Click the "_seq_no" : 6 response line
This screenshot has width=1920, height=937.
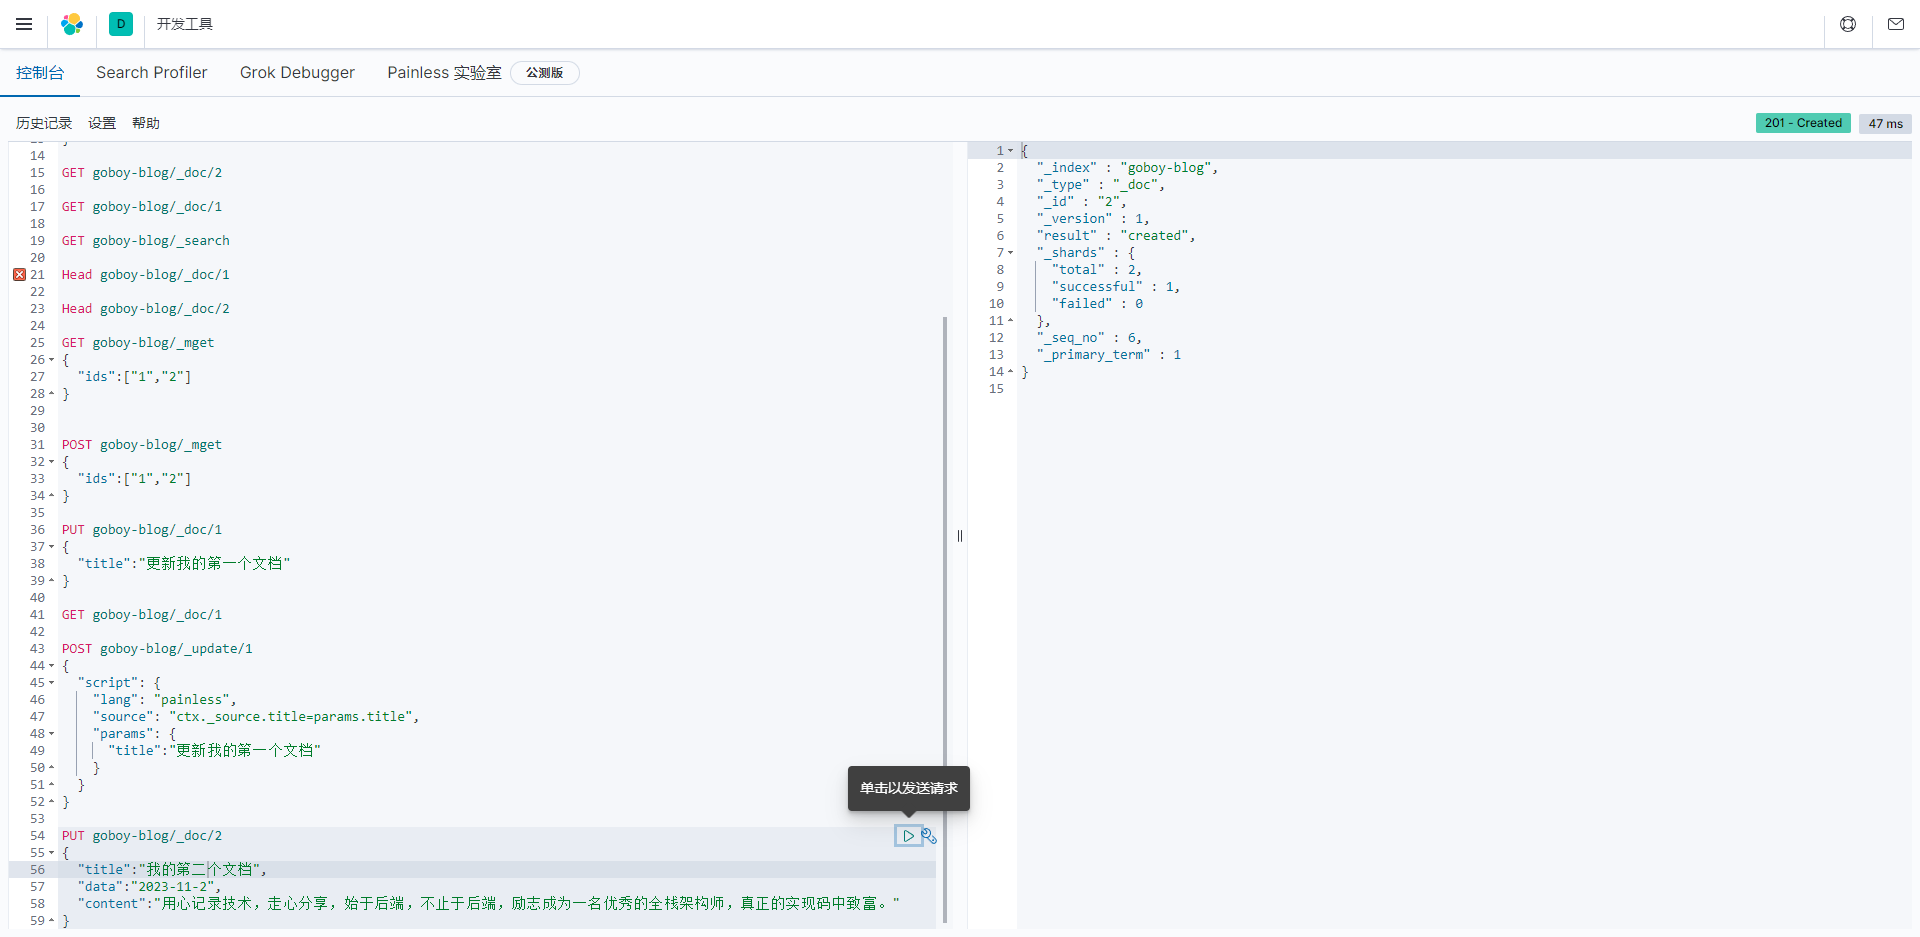click(1089, 338)
